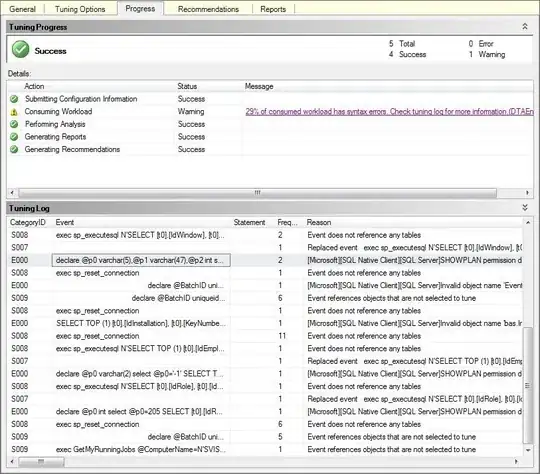Screen dimensions: 540x474
Task: Click the green check beside Generating Reports
Action: tap(14, 137)
